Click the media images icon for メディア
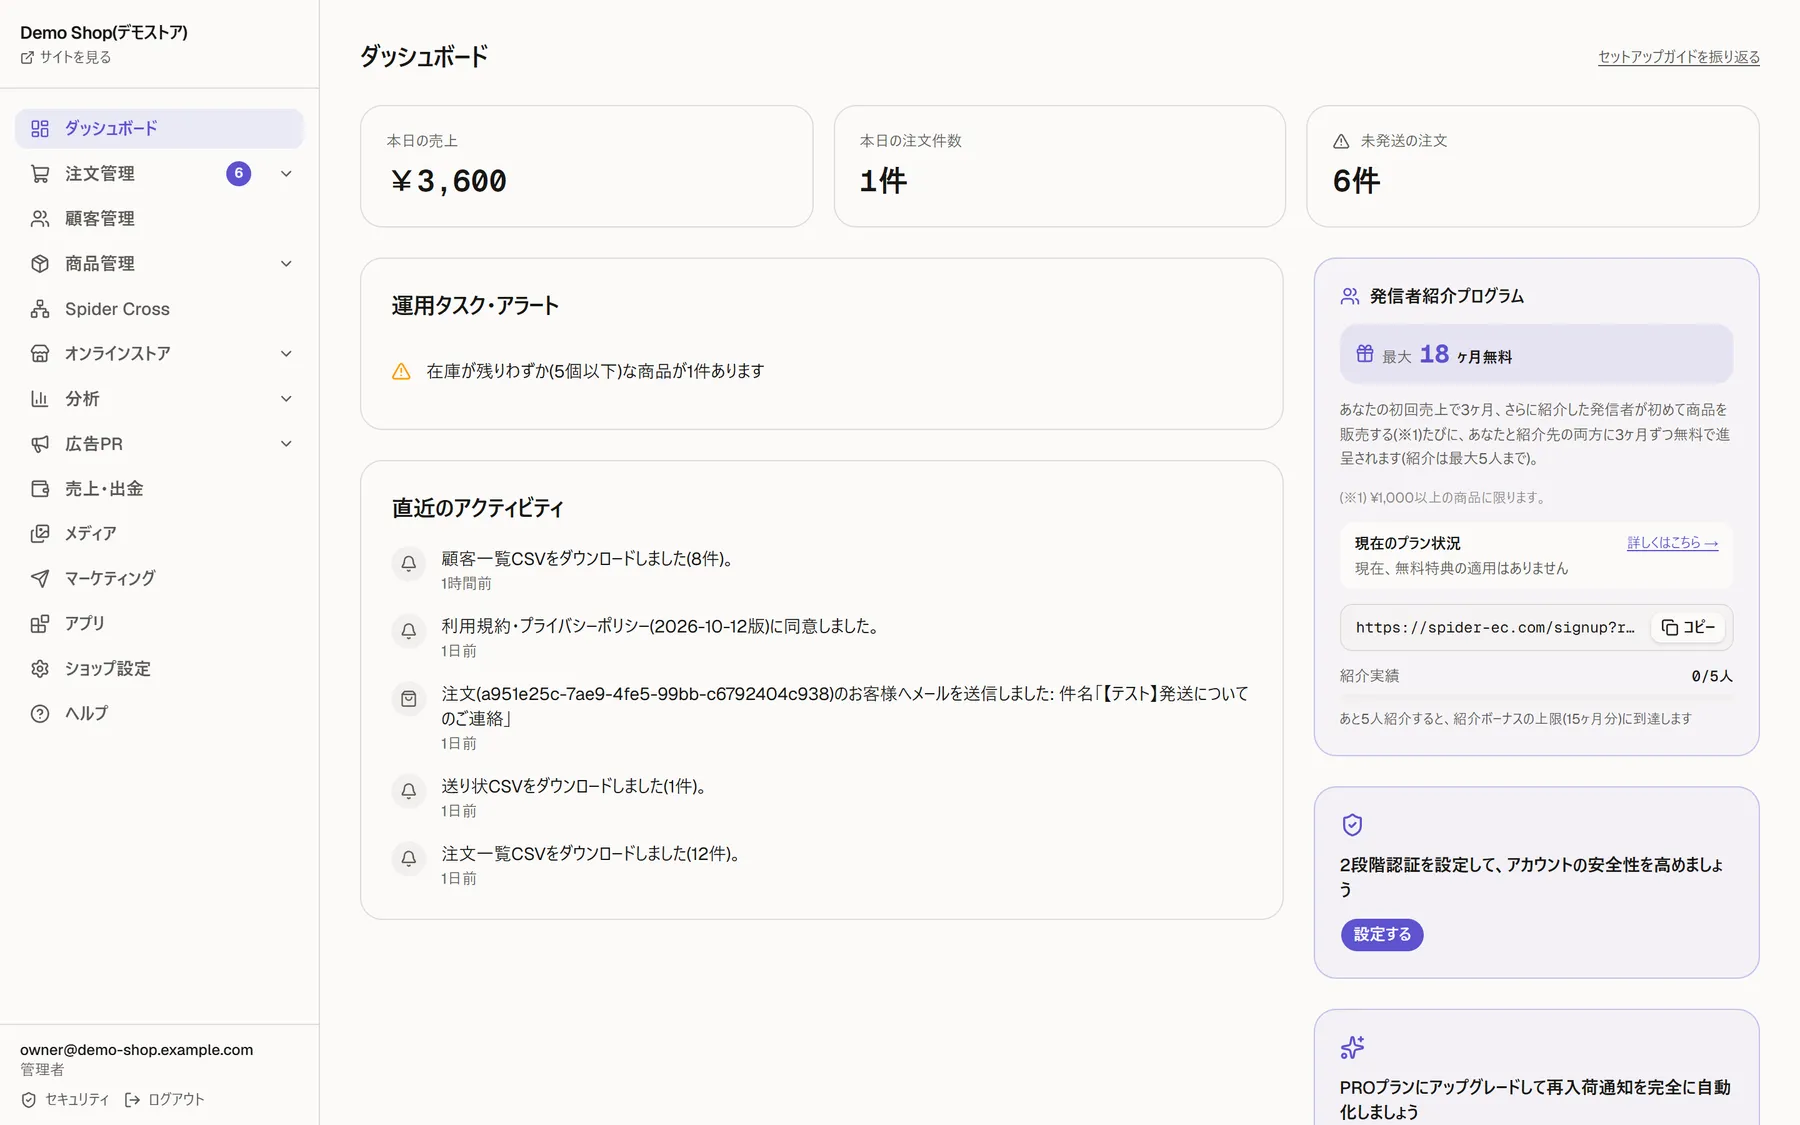Screen dimensions: 1800x1125 tap(40, 534)
